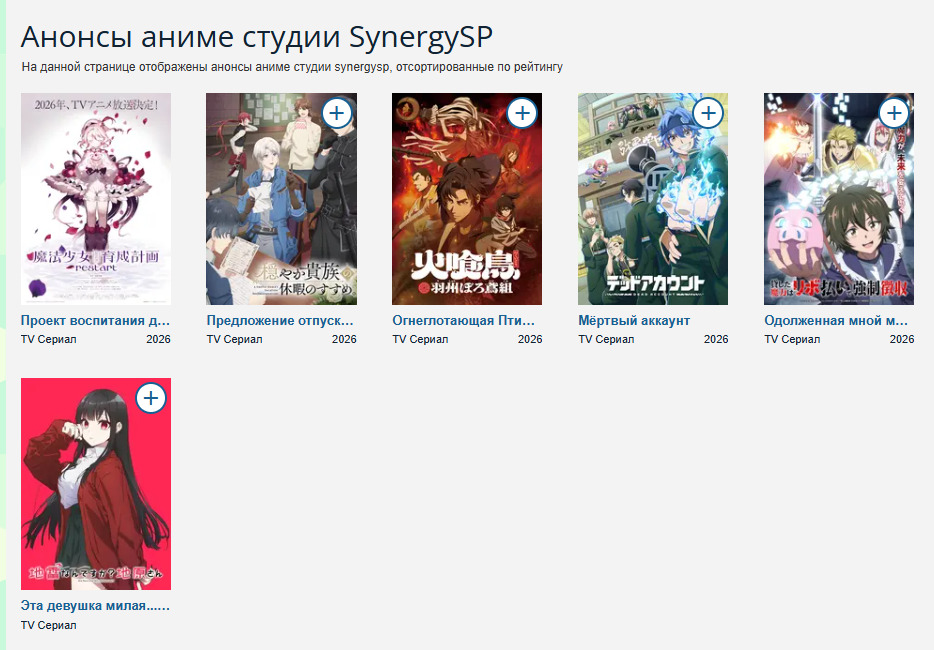The width and height of the screenshot is (934, 650).
Task: Open 'Одолженная мной м...' title link
Action: [836, 321]
